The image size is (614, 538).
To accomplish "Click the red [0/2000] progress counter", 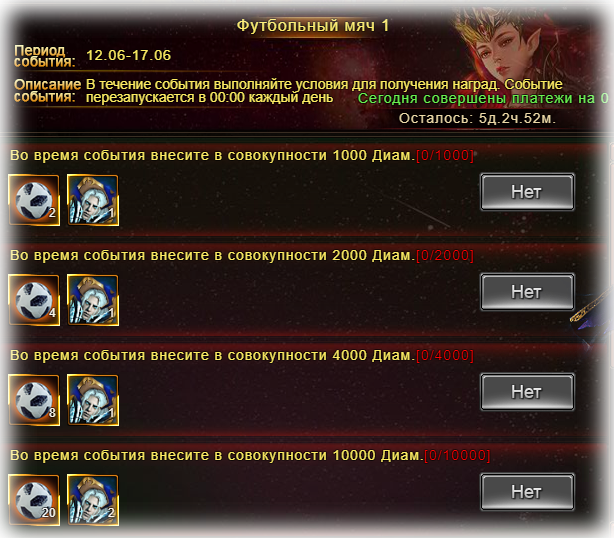I will (445, 255).
